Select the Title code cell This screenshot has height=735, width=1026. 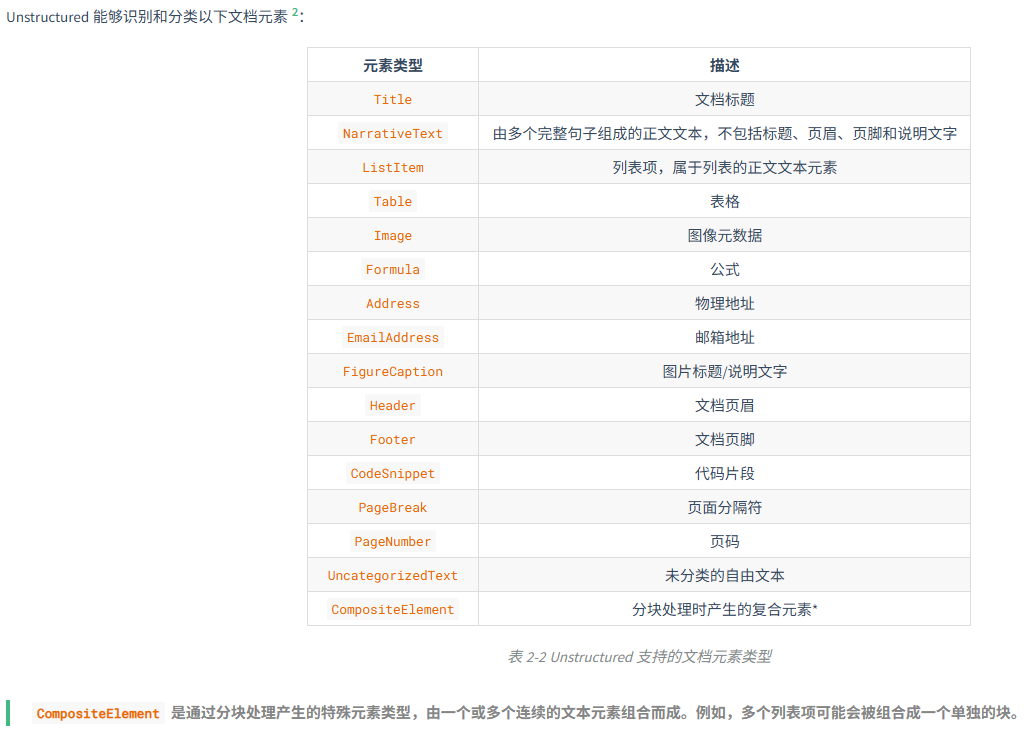(x=393, y=99)
